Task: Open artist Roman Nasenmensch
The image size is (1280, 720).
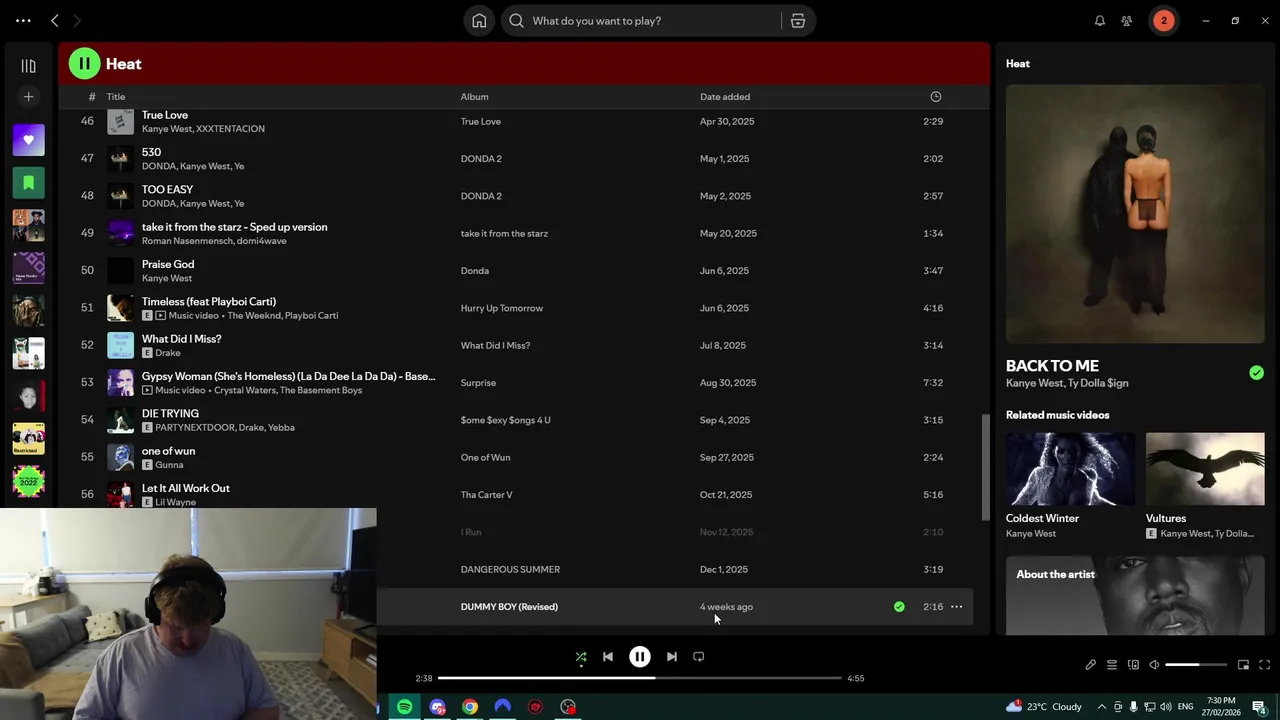Action: pyautogui.click(x=186, y=241)
